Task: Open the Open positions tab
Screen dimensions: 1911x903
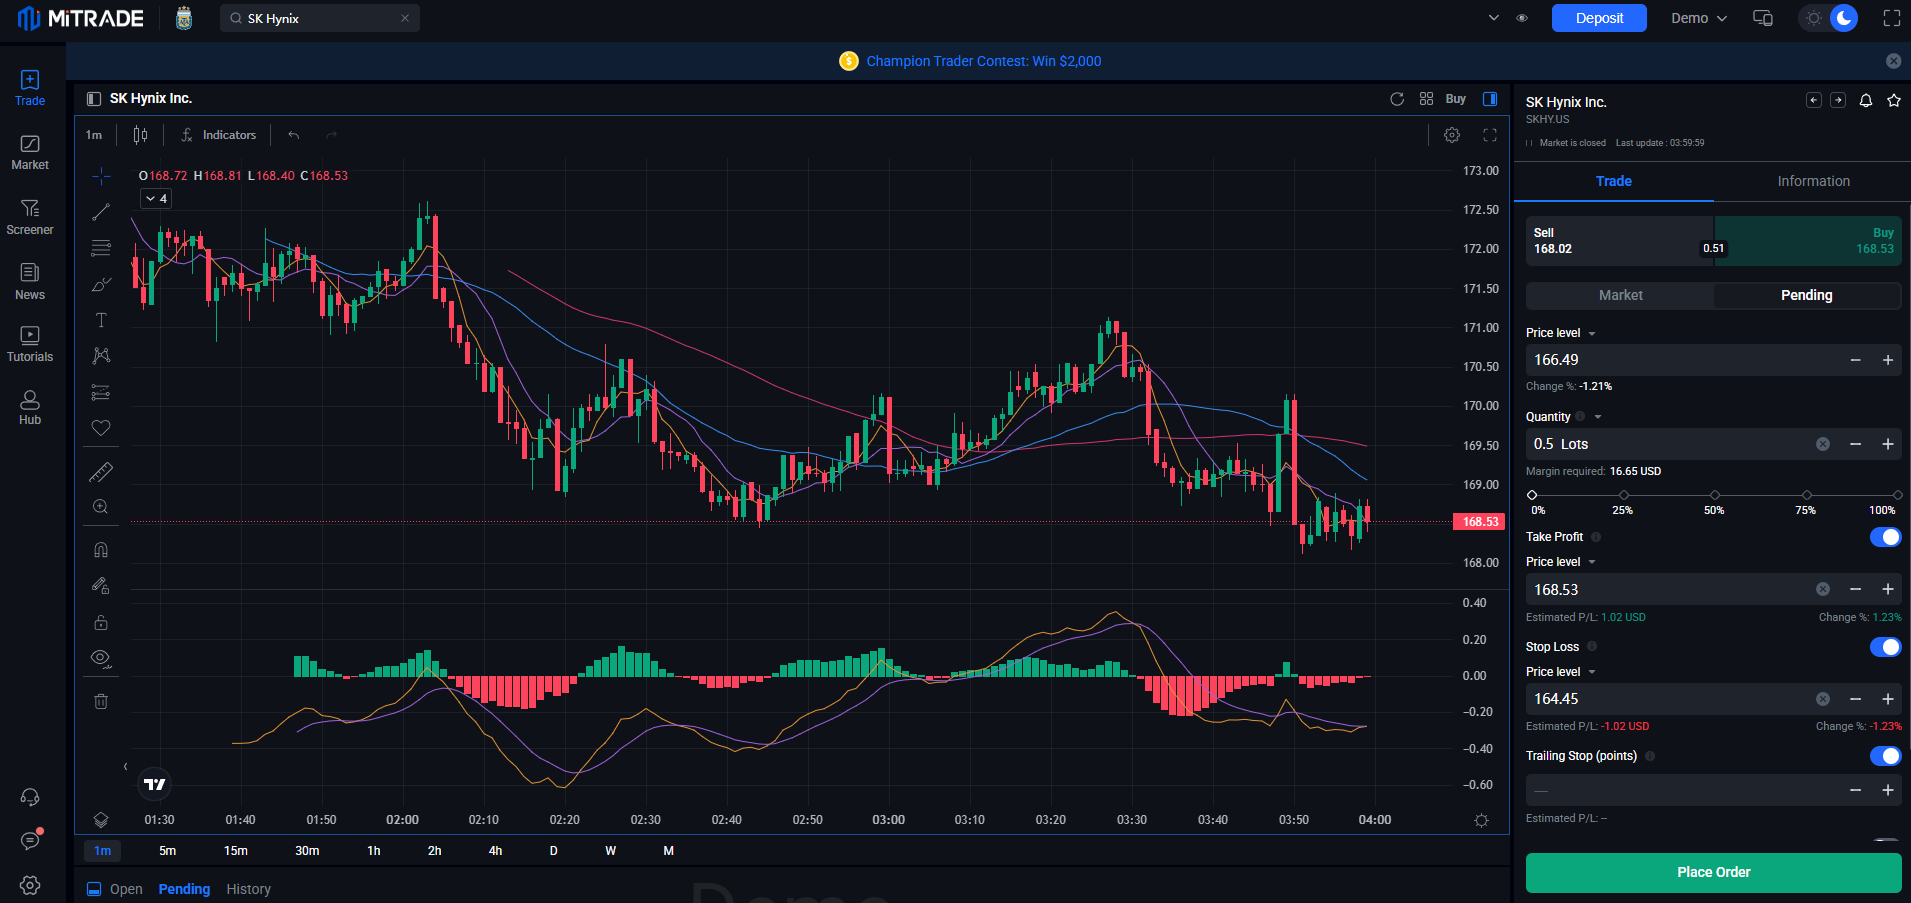Action: pyautogui.click(x=126, y=889)
